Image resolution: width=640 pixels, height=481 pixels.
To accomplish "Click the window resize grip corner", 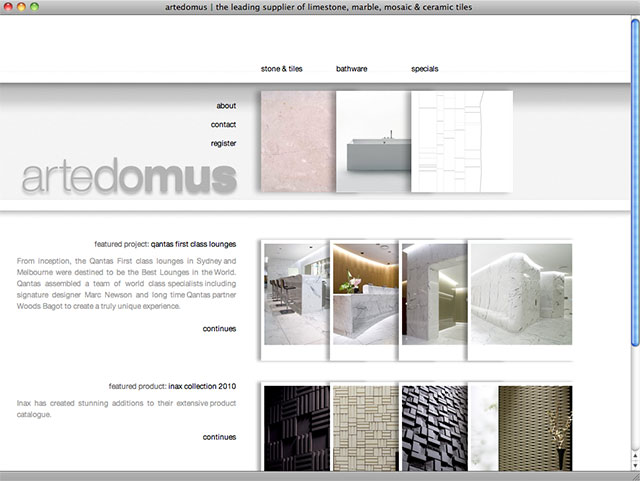I will [x=636, y=476].
